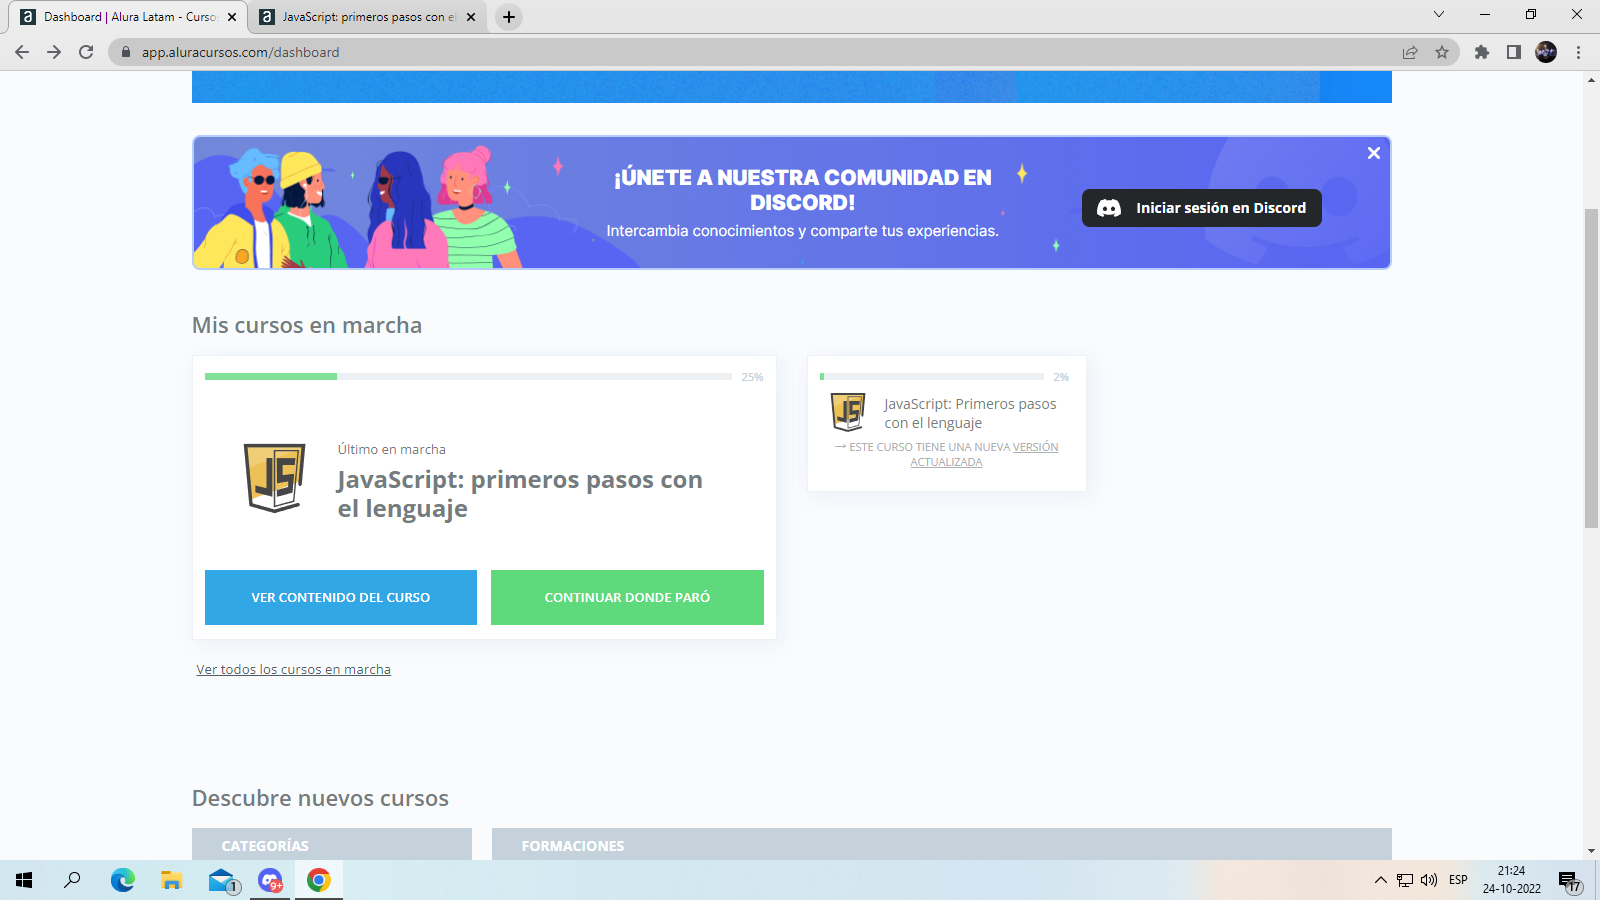This screenshot has height=900, width=1600.
Task: Expand the tab search dropdown arrow
Action: pyautogui.click(x=1439, y=14)
